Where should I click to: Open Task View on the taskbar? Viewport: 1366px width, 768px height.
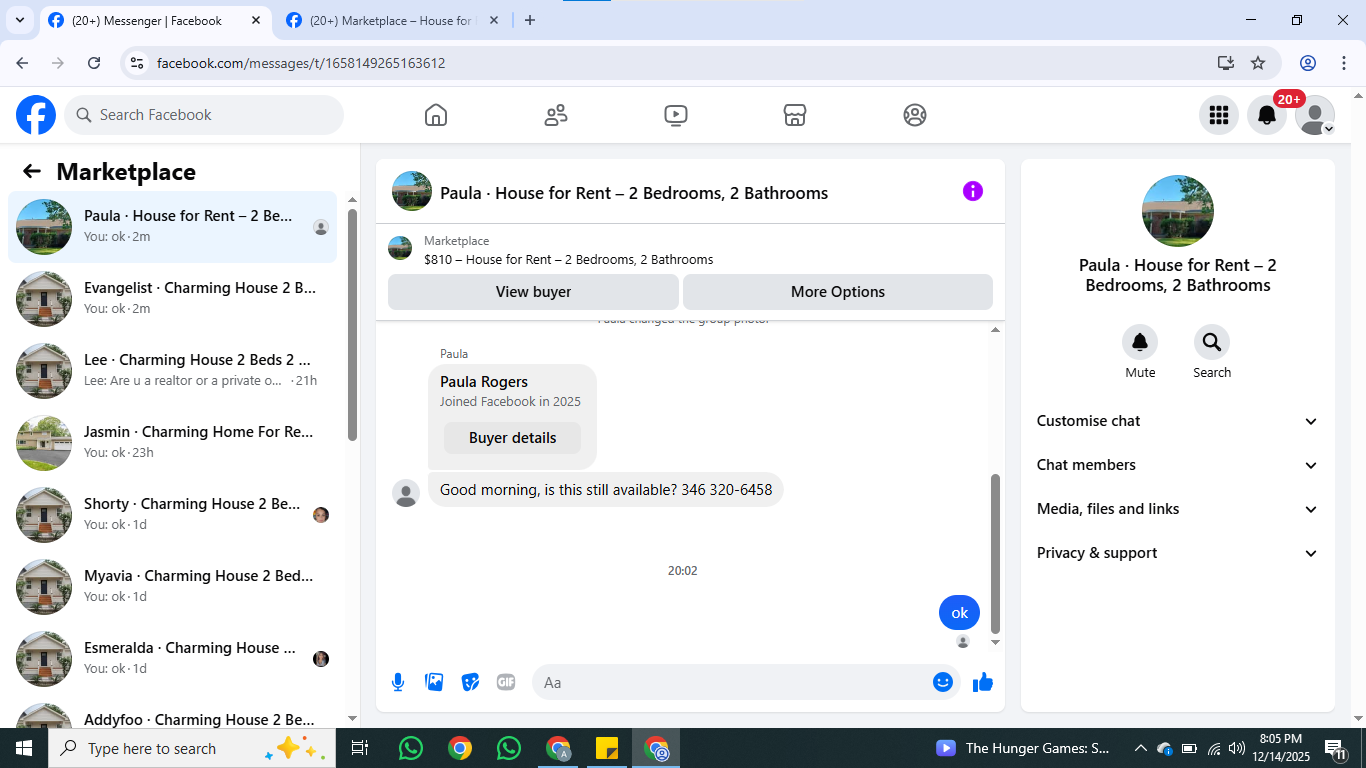360,748
